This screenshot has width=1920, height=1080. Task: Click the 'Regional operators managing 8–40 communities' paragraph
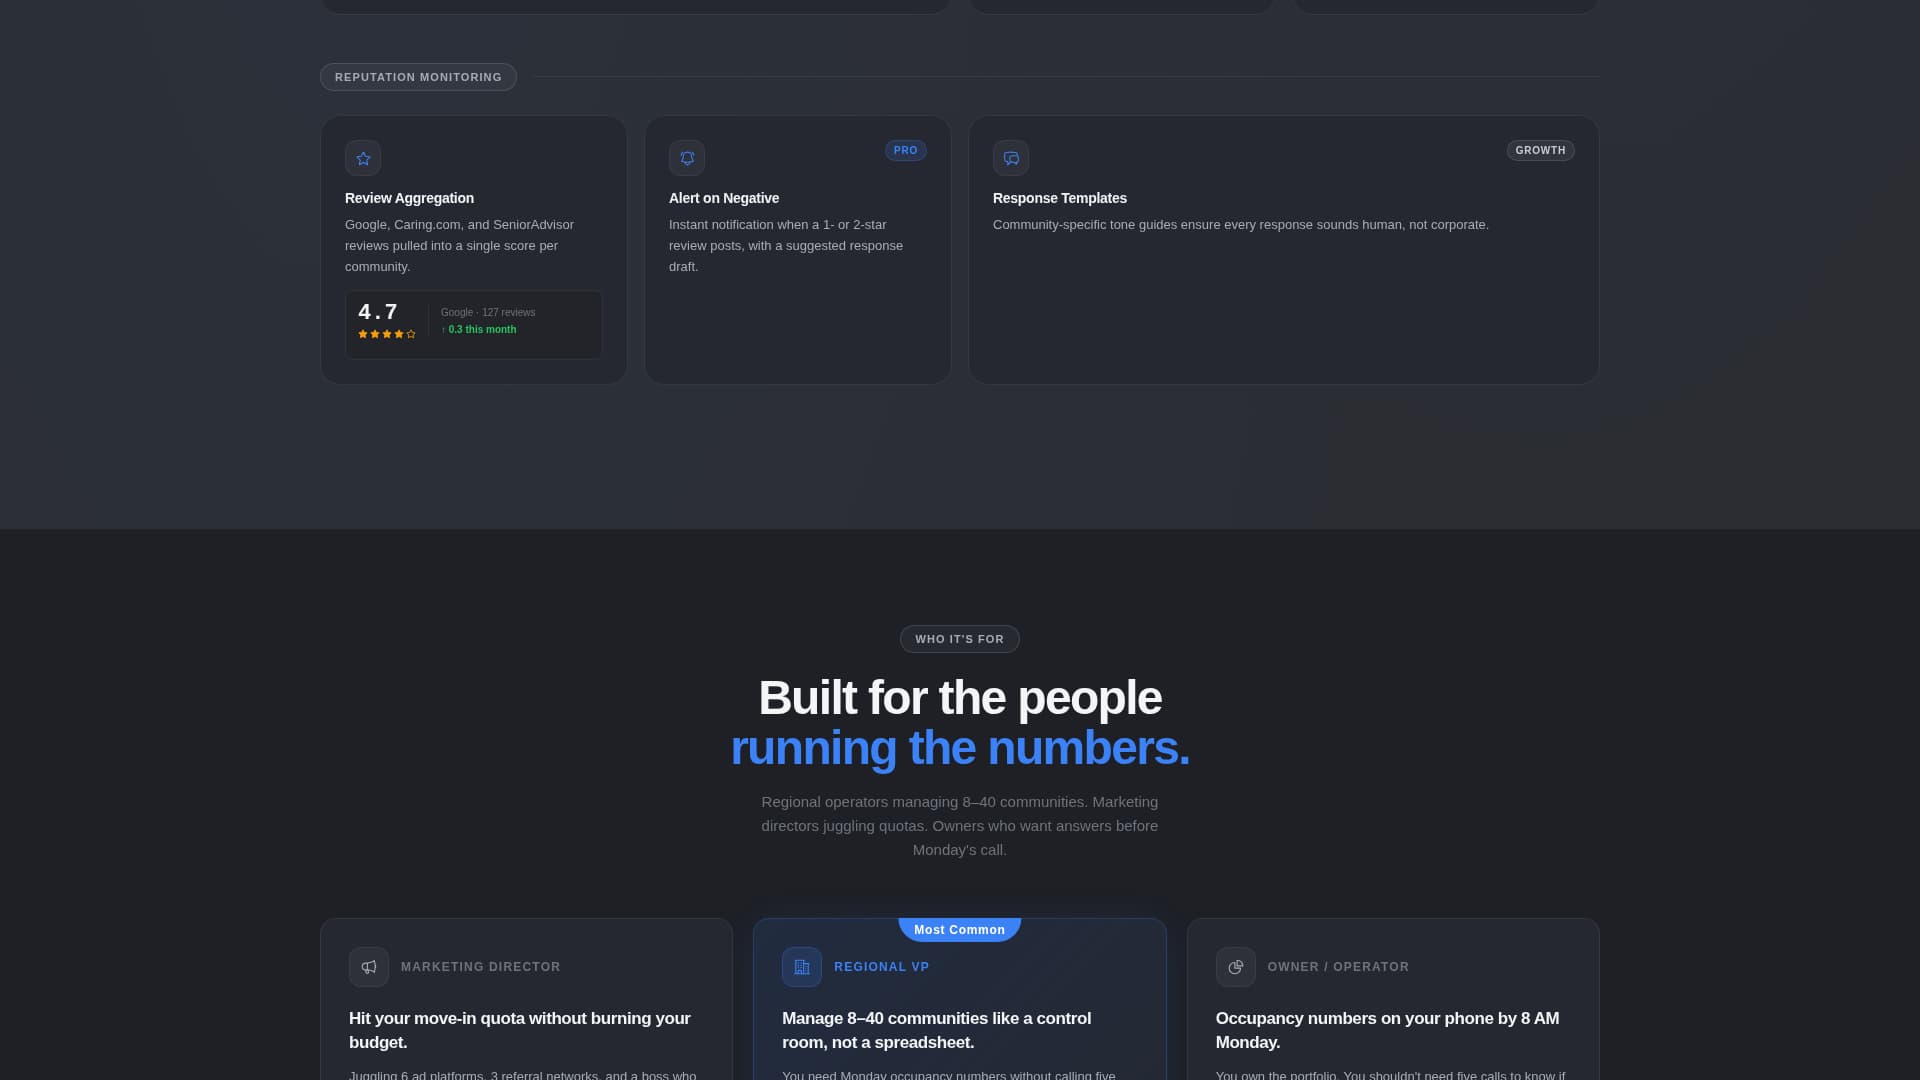[x=960, y=826]
